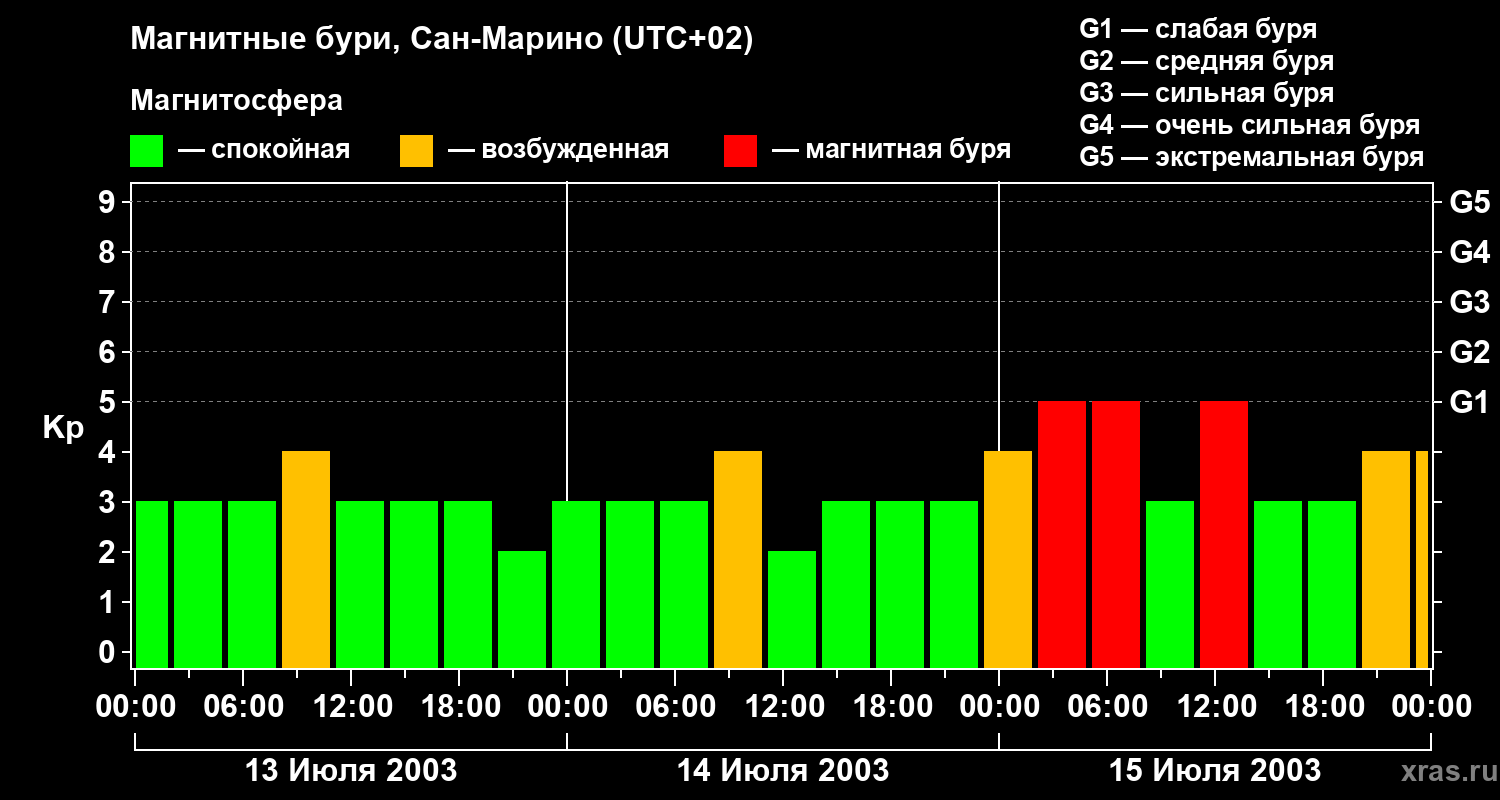Screen dimensions: 1500x800
Task: Click the green 'спокойная' legend swatch
Action: click(x=146, y=151)
